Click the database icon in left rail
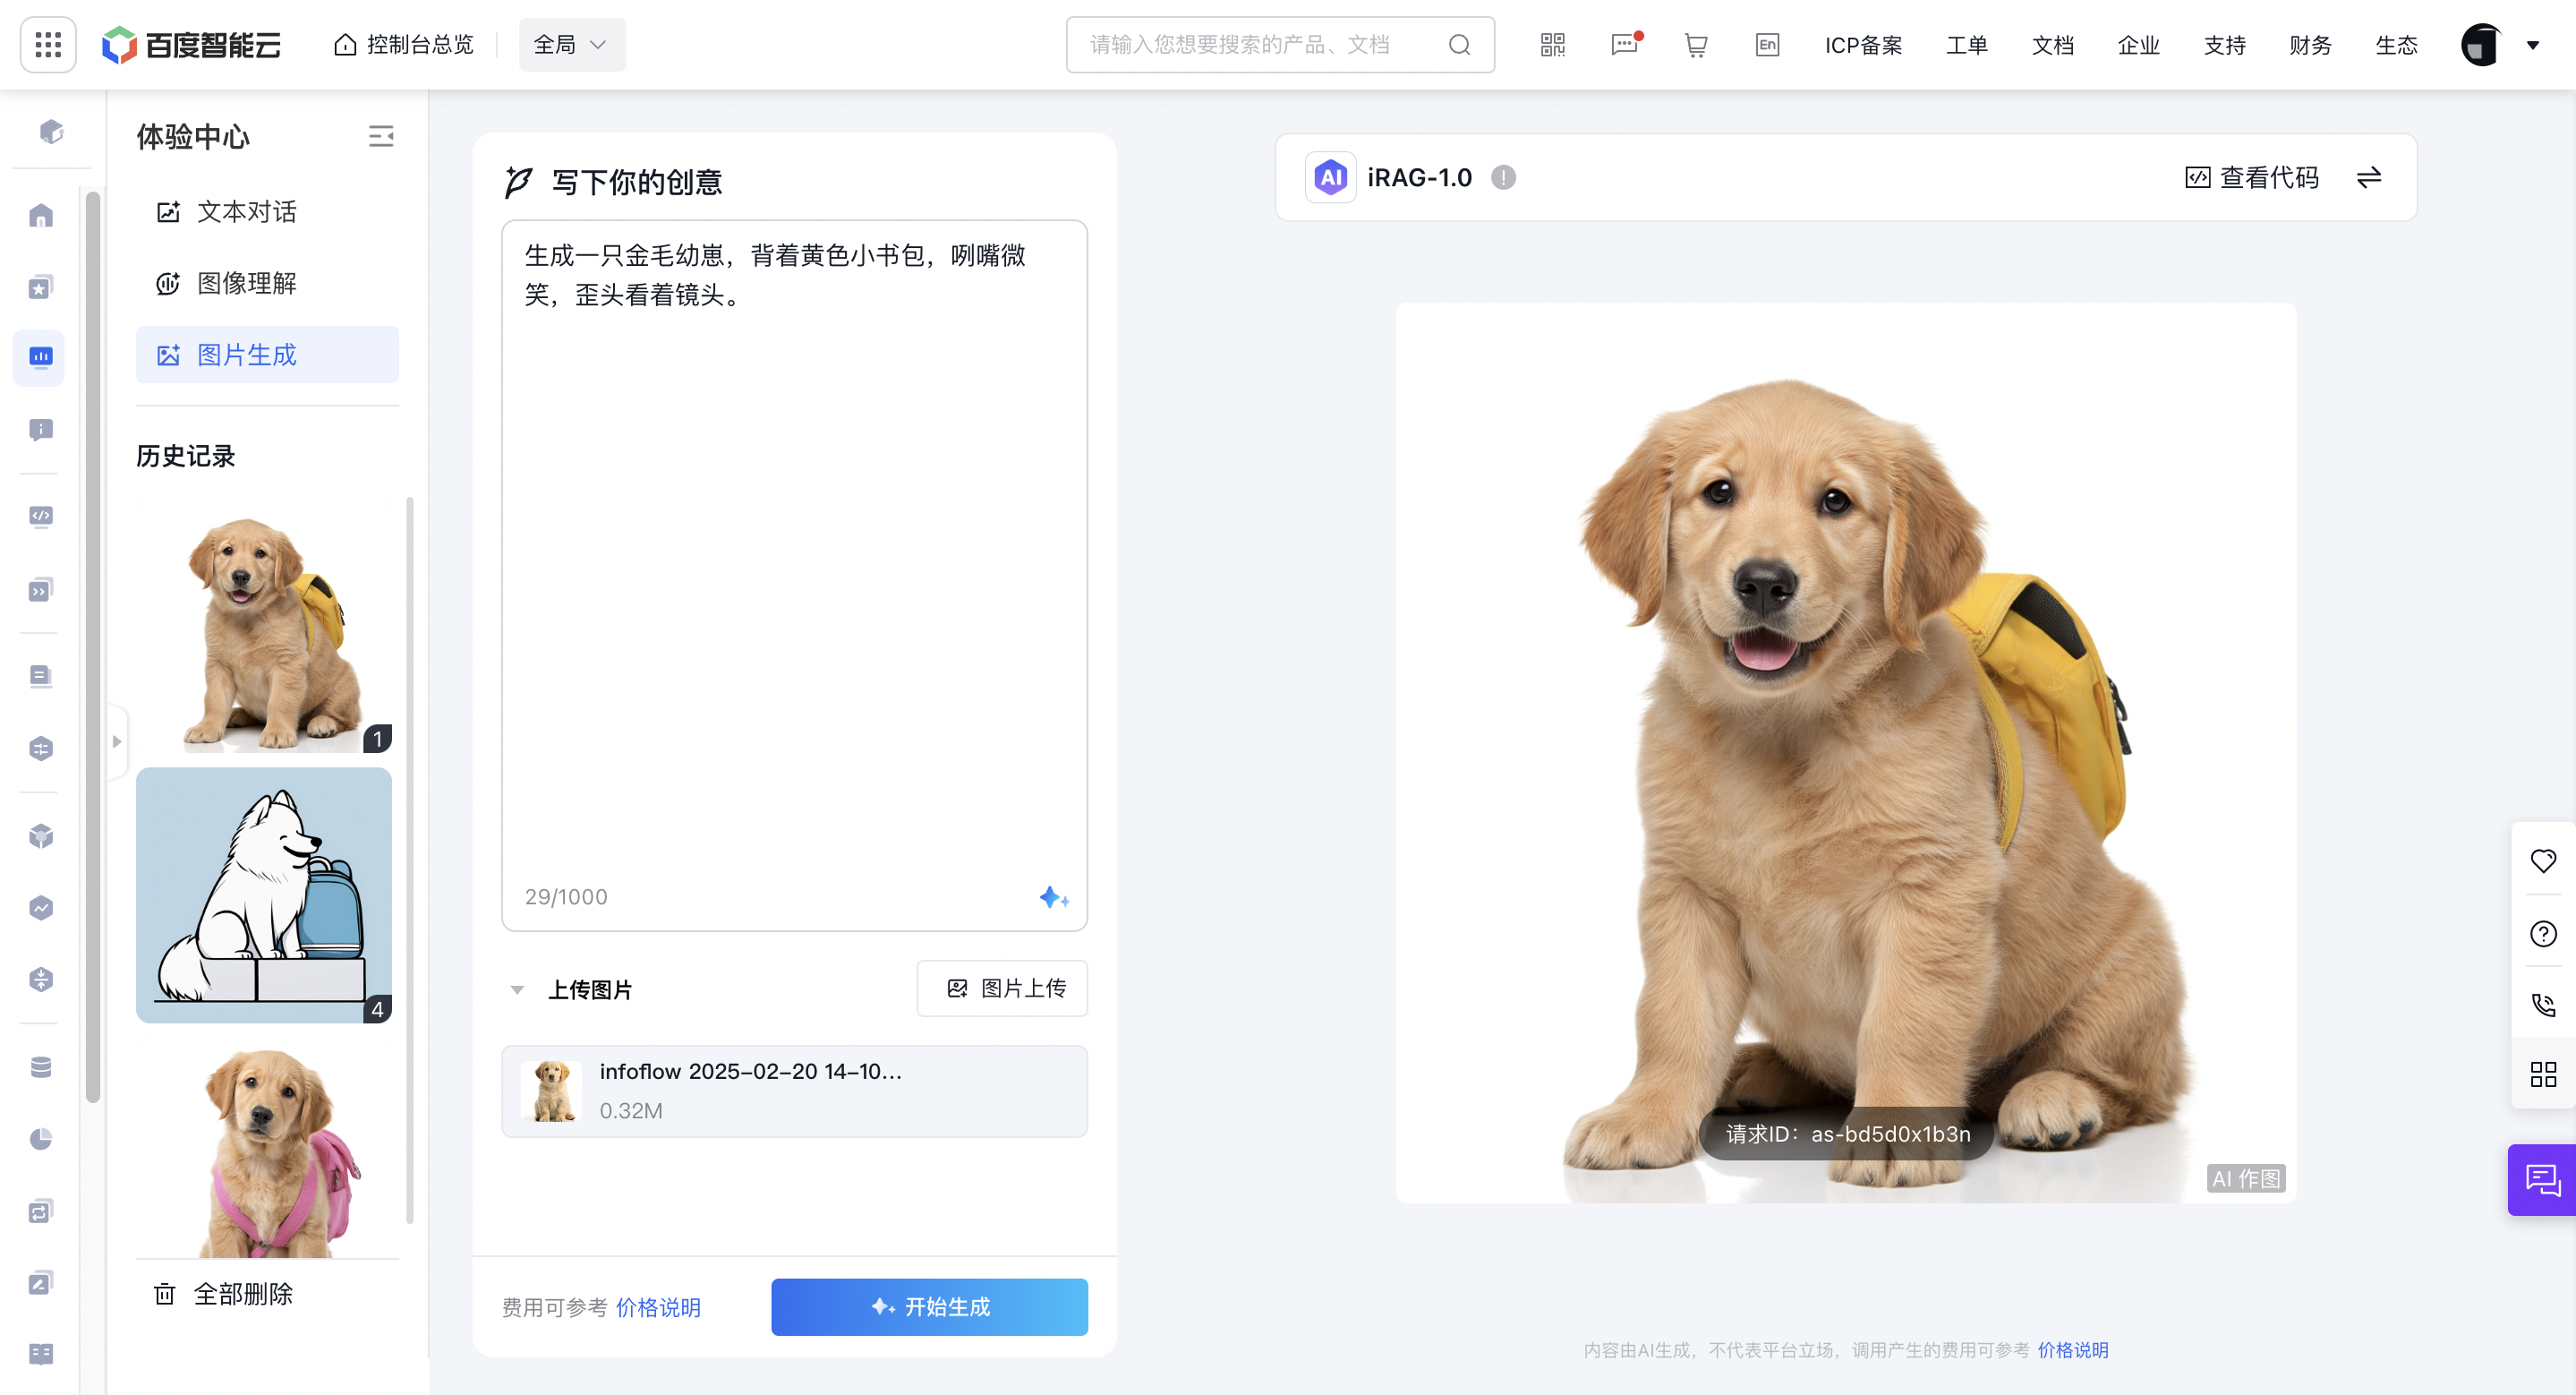Image resolution: width=2576 pixels, height=1395 pixels. 41,1066
